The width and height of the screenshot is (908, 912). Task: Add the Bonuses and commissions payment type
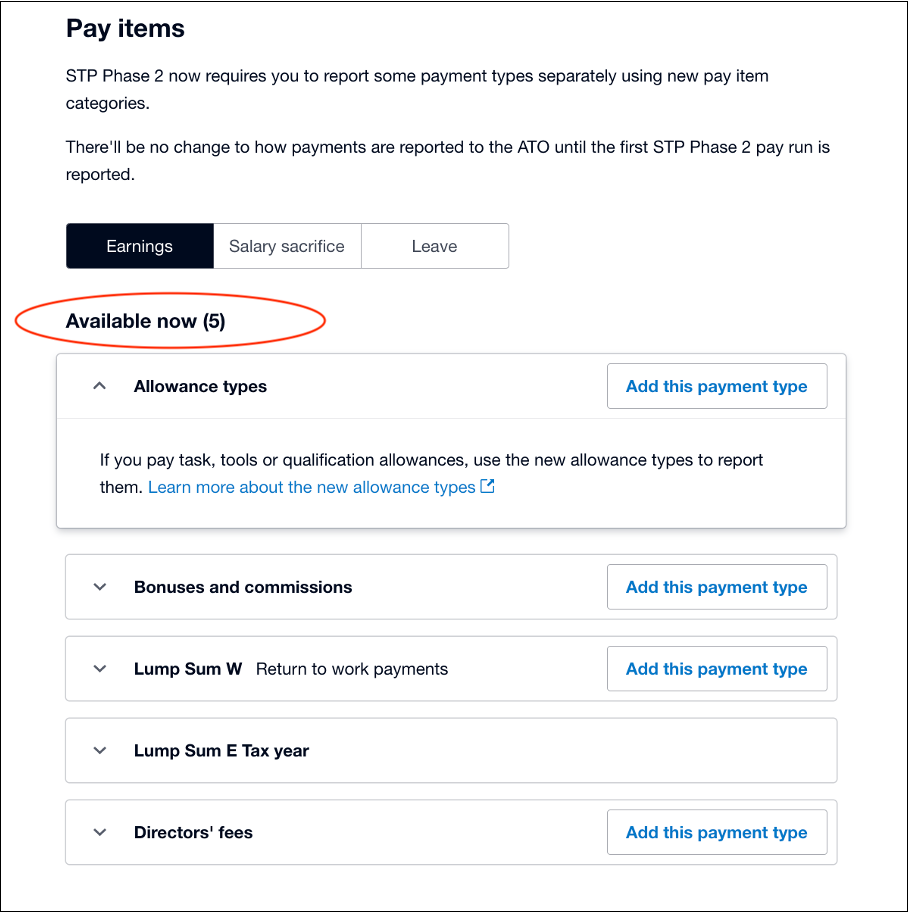point(717,587)
